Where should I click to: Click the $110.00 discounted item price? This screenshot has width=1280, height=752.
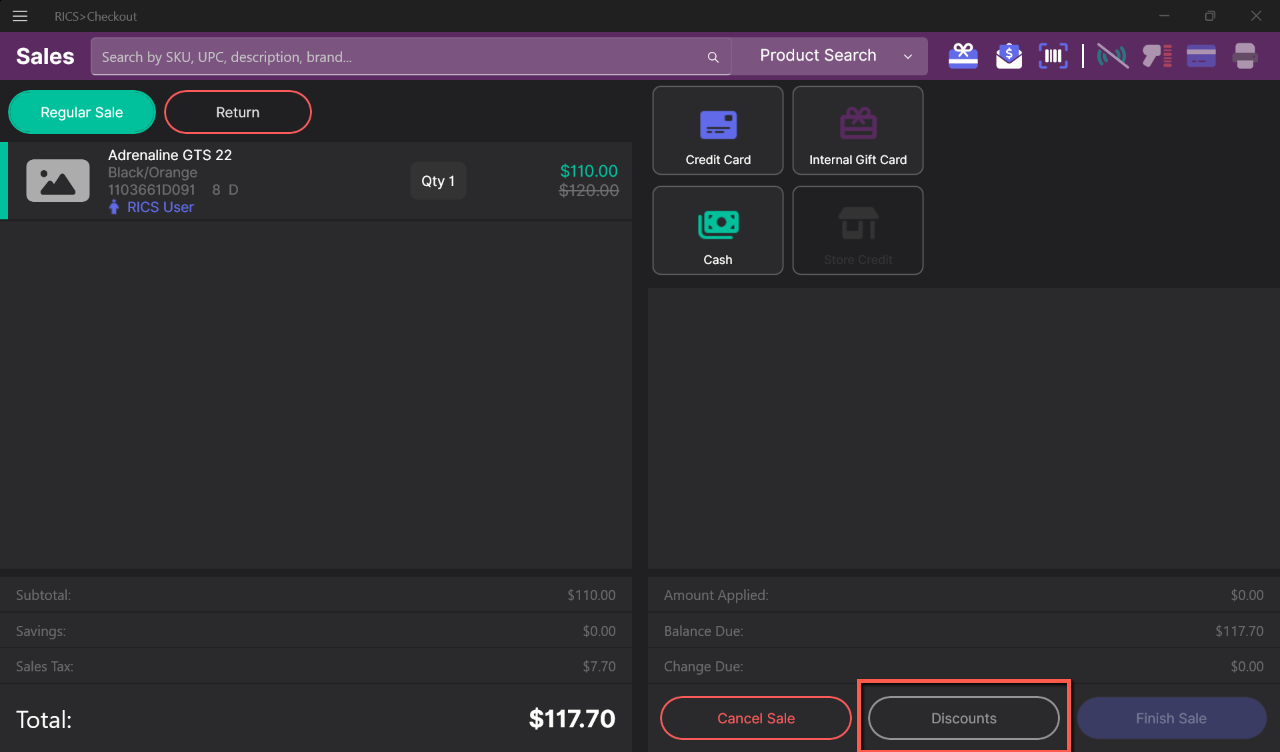[x=589, y=171]
